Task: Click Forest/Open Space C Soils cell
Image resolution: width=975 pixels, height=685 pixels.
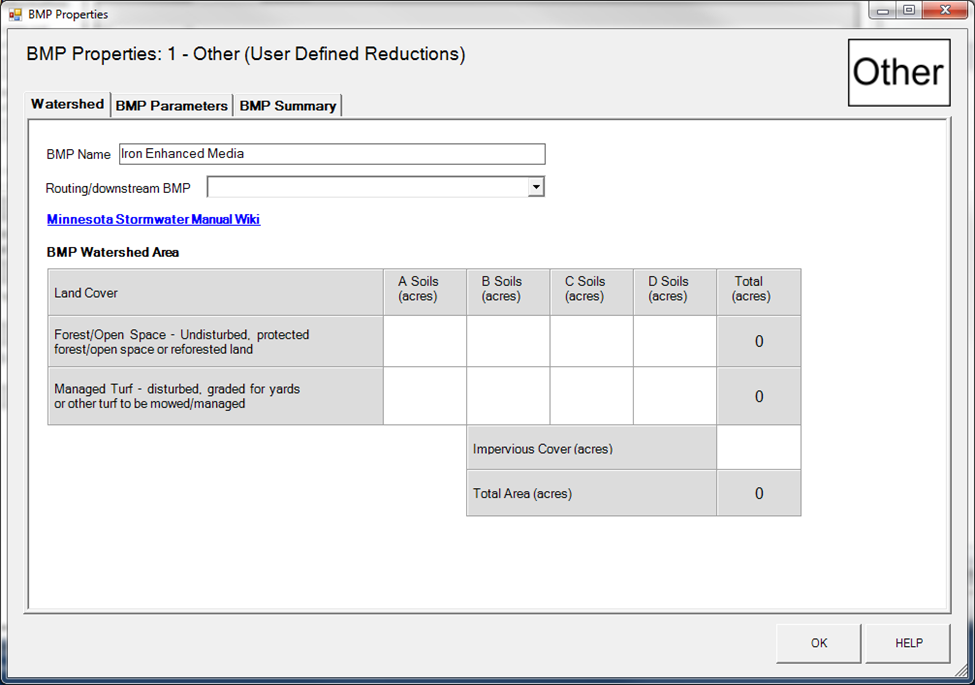Action: pos(591,342)
